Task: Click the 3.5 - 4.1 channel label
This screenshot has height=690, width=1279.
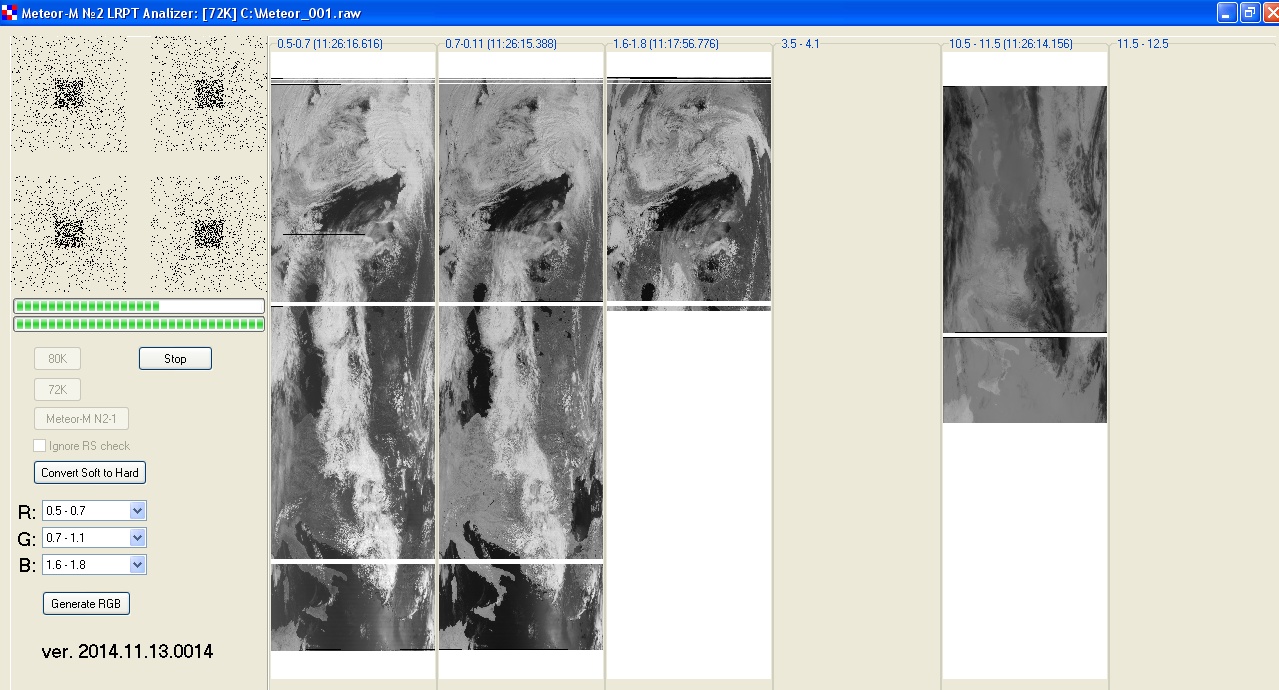Action: [800, 44]
